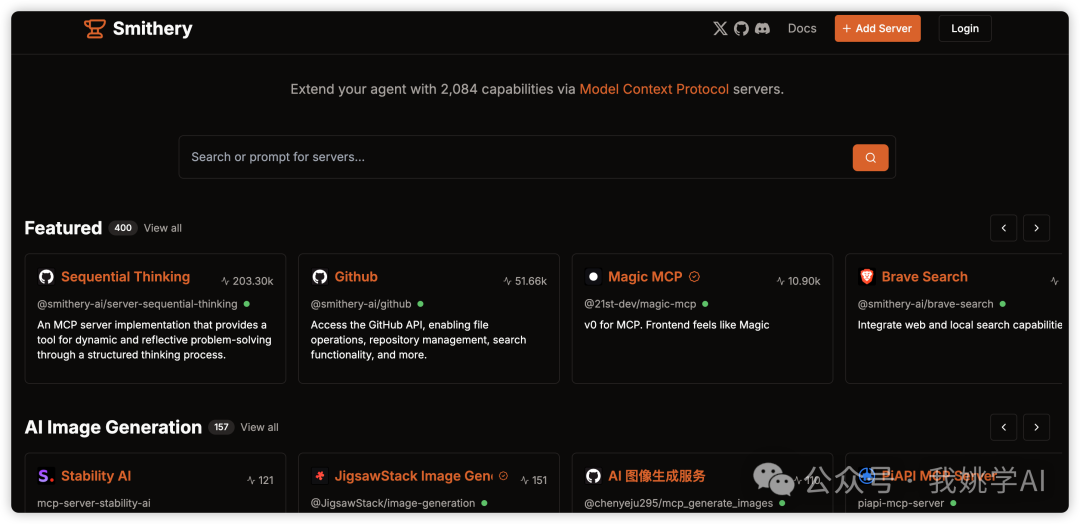The height and width of the screenshot is (524, 1080).
Task: Open the GitHub icon in header
Action: click(741, 28)
